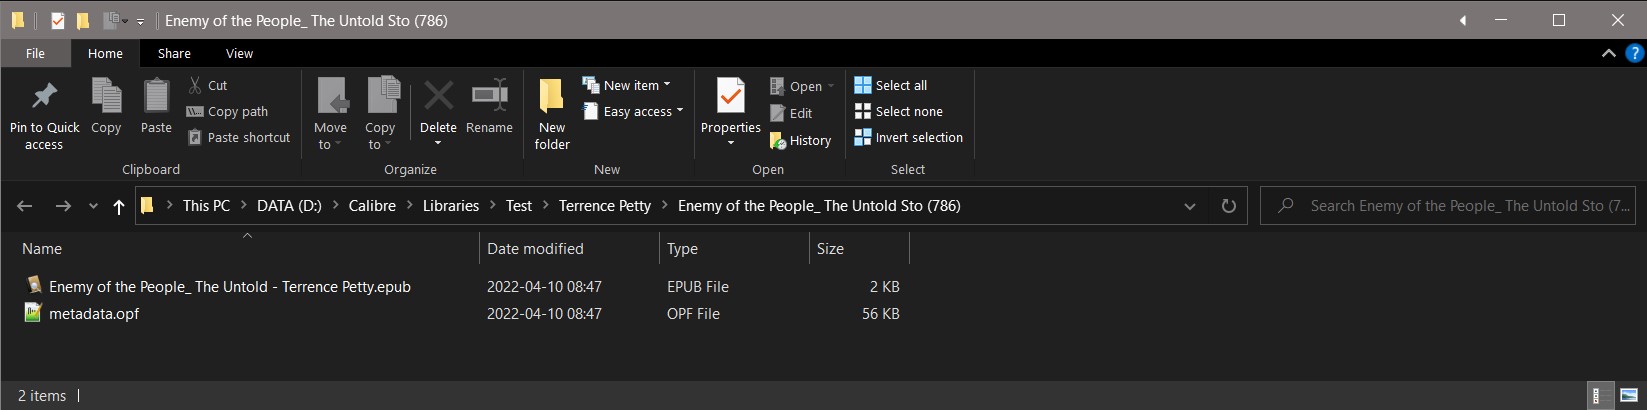Create a New folder from ribbon

551,98
